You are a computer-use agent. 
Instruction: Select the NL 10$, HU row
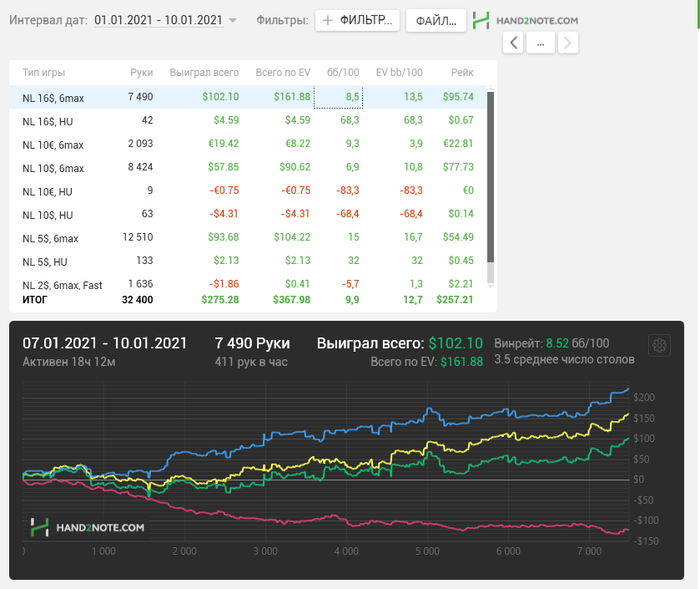click(x=247, y=214)
